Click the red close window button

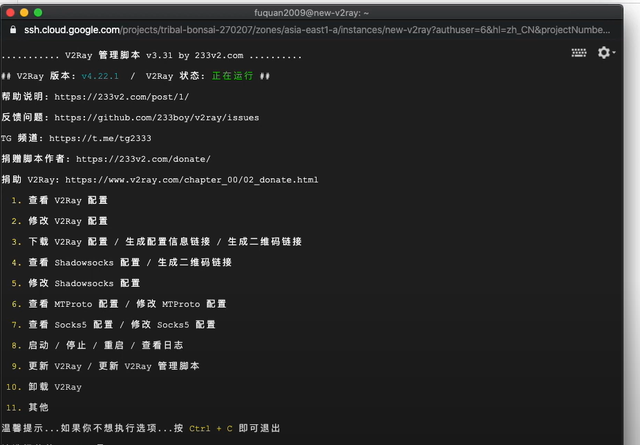(x=11, y=13)
